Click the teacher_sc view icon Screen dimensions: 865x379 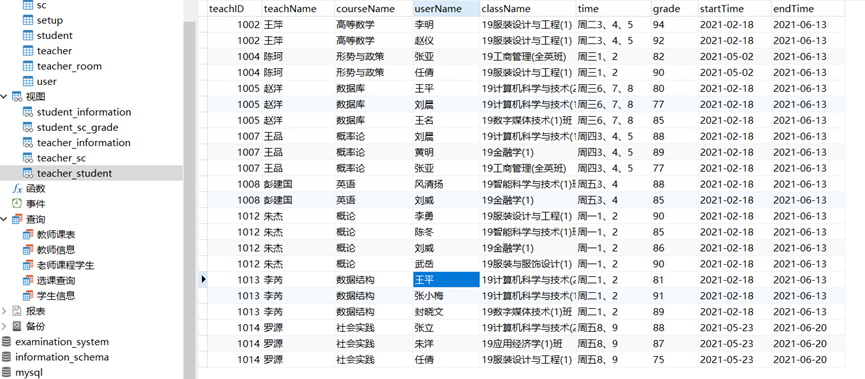point(28,158)
